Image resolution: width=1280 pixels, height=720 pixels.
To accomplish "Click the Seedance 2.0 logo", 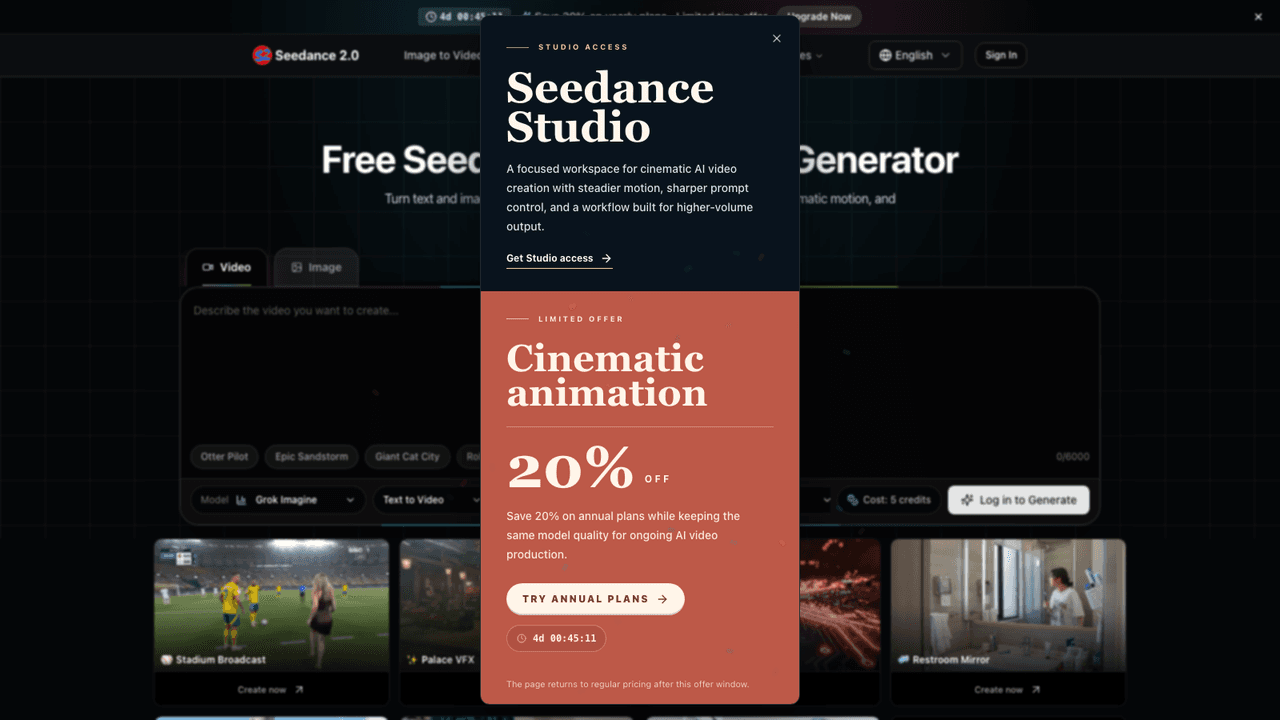I will [x=306, y=55].
